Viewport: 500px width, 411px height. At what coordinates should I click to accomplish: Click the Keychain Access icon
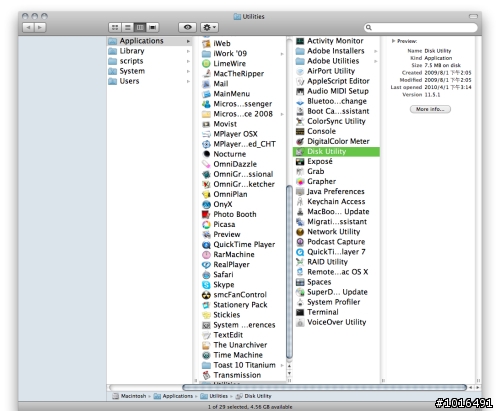coord(300,202)
